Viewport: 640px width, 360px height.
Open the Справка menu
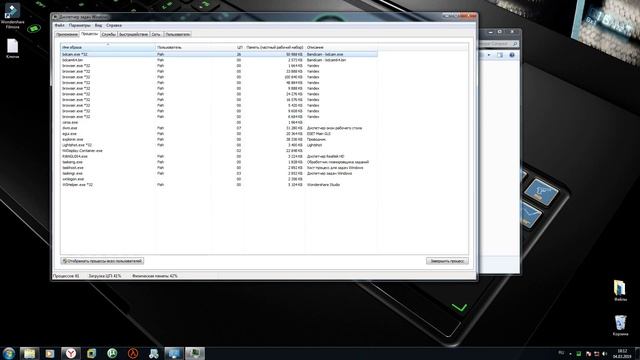[114, 25]
